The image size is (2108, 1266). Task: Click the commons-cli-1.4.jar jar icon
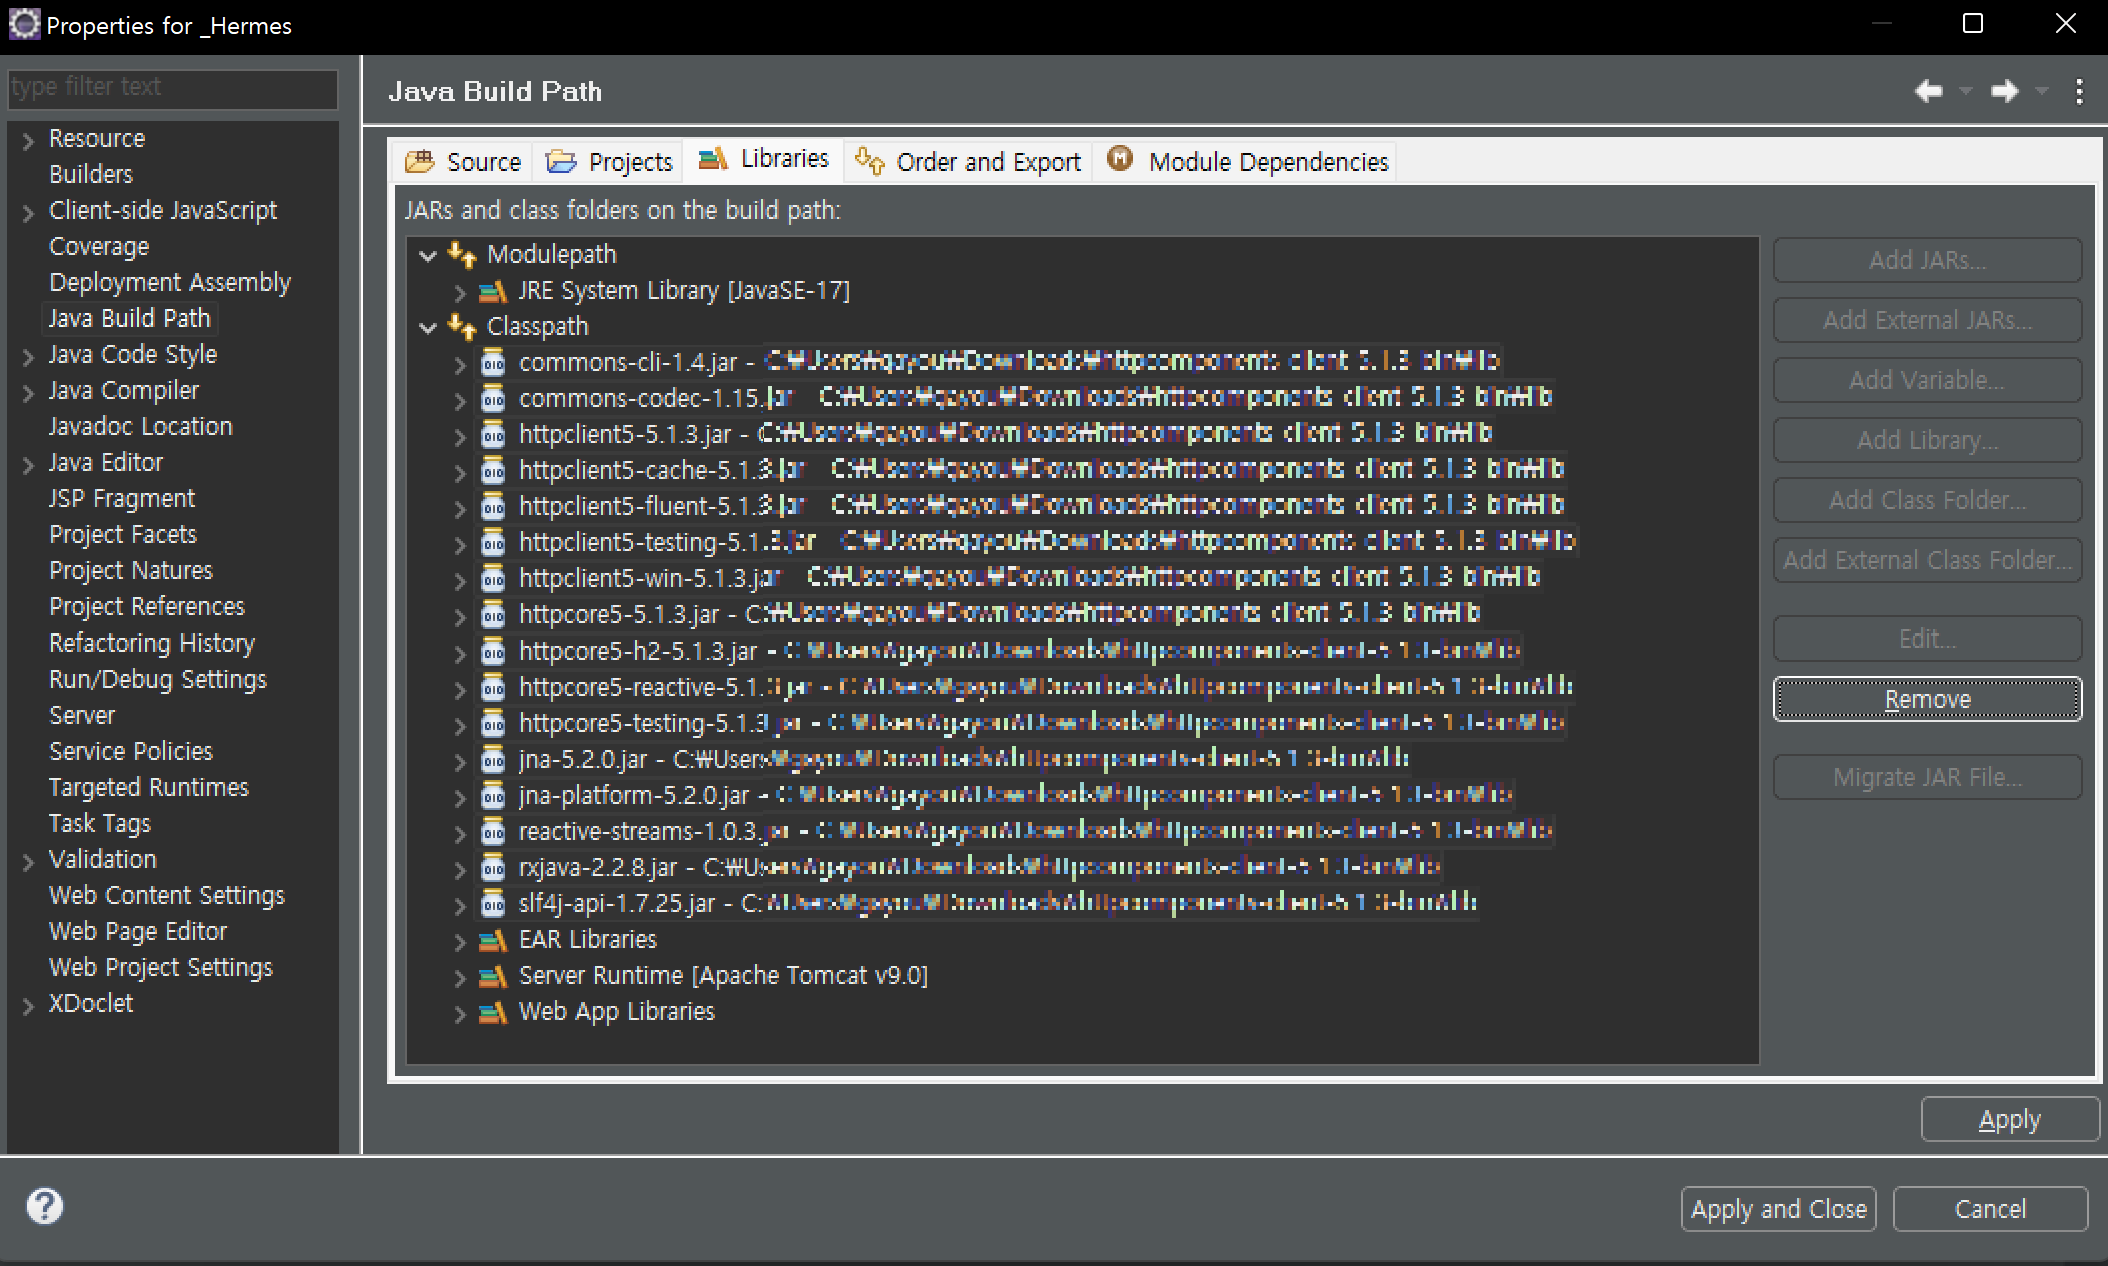coord(493,362)
